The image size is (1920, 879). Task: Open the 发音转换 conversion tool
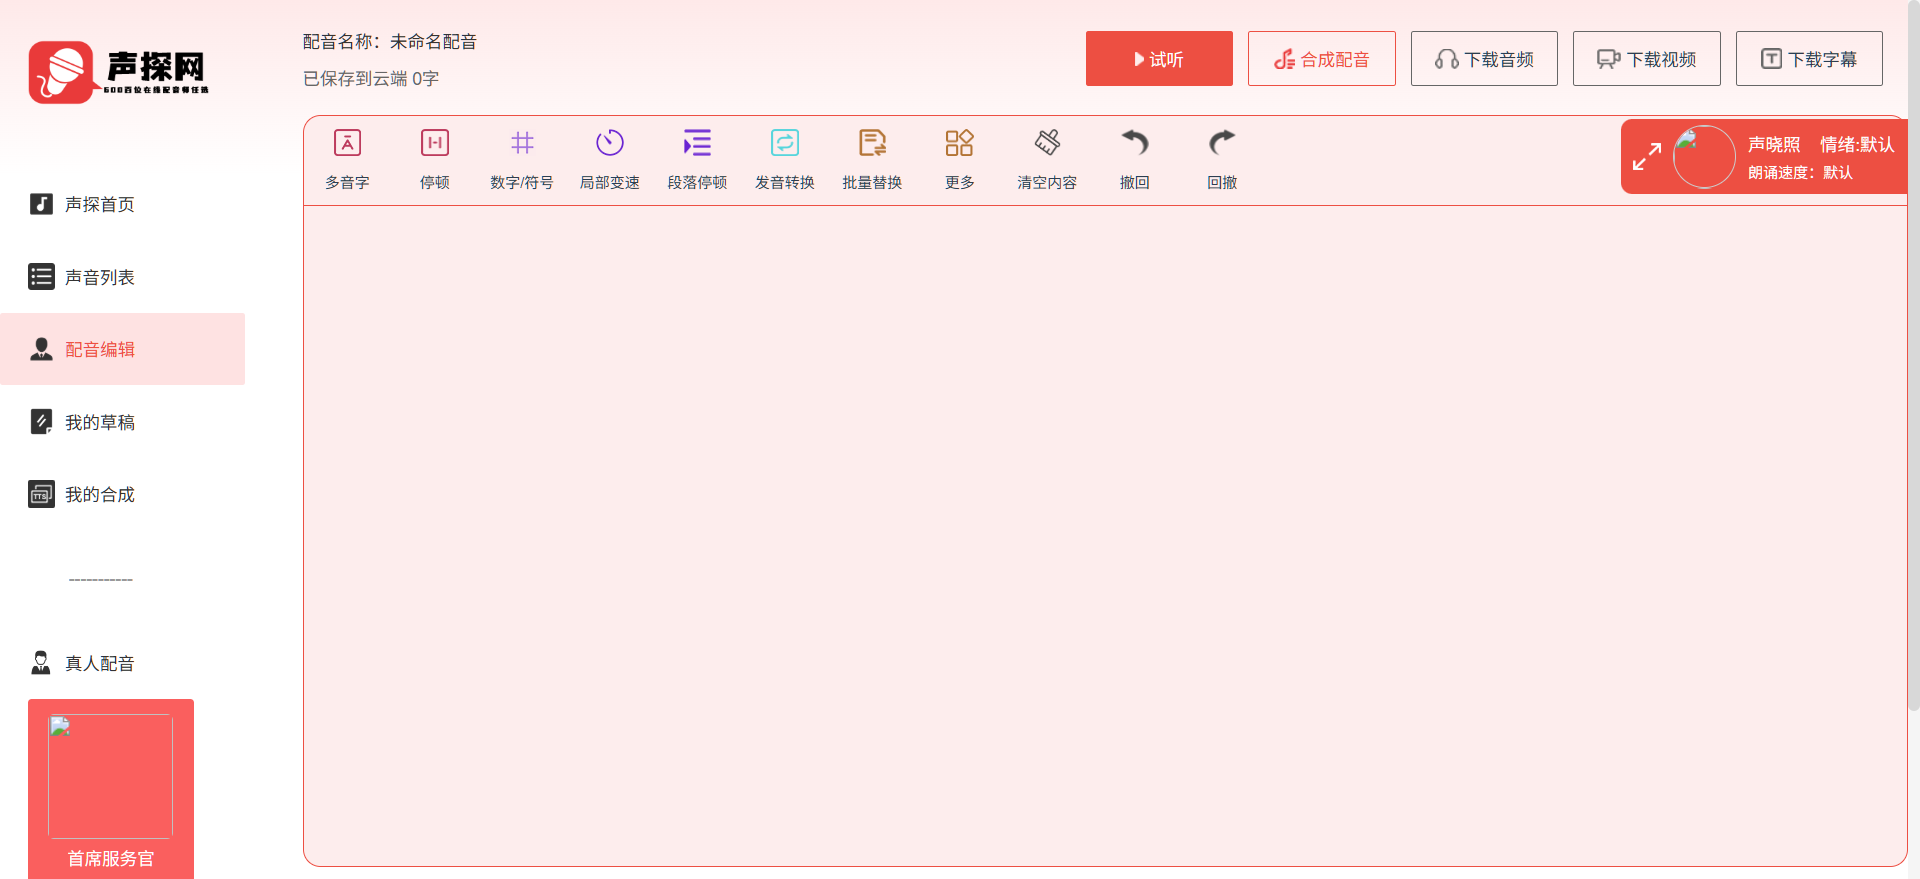784,143
